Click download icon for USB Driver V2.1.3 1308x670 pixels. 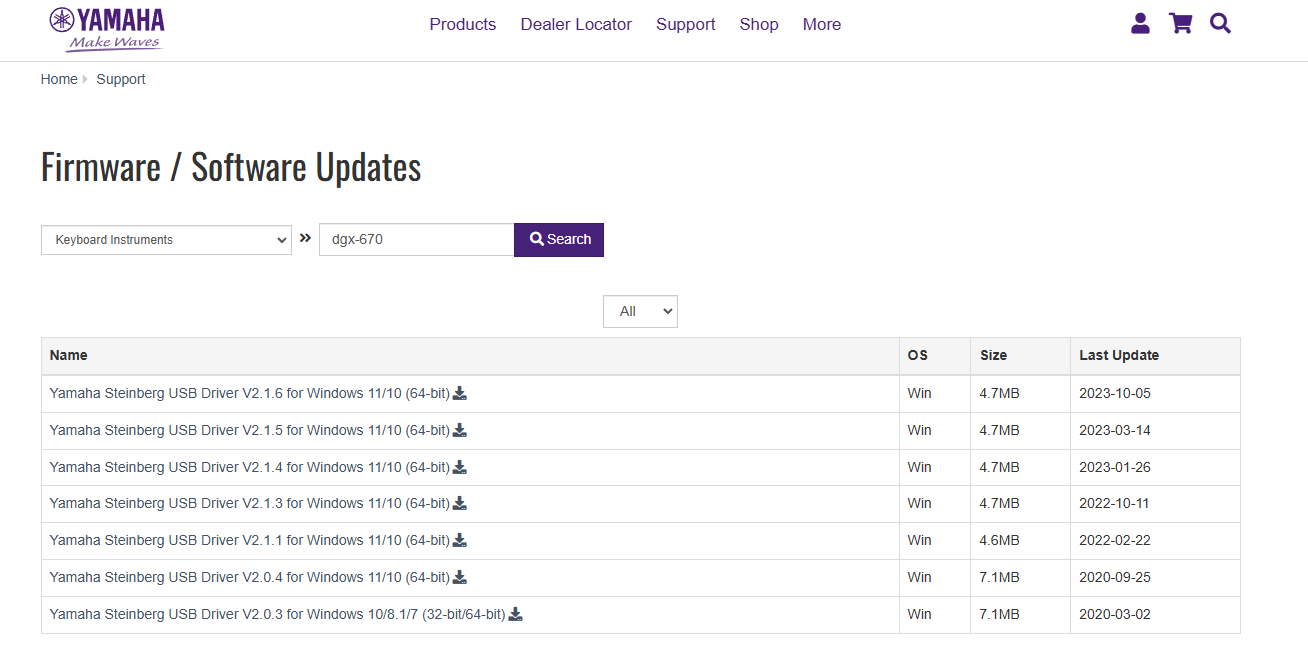(x=460, y=503)
